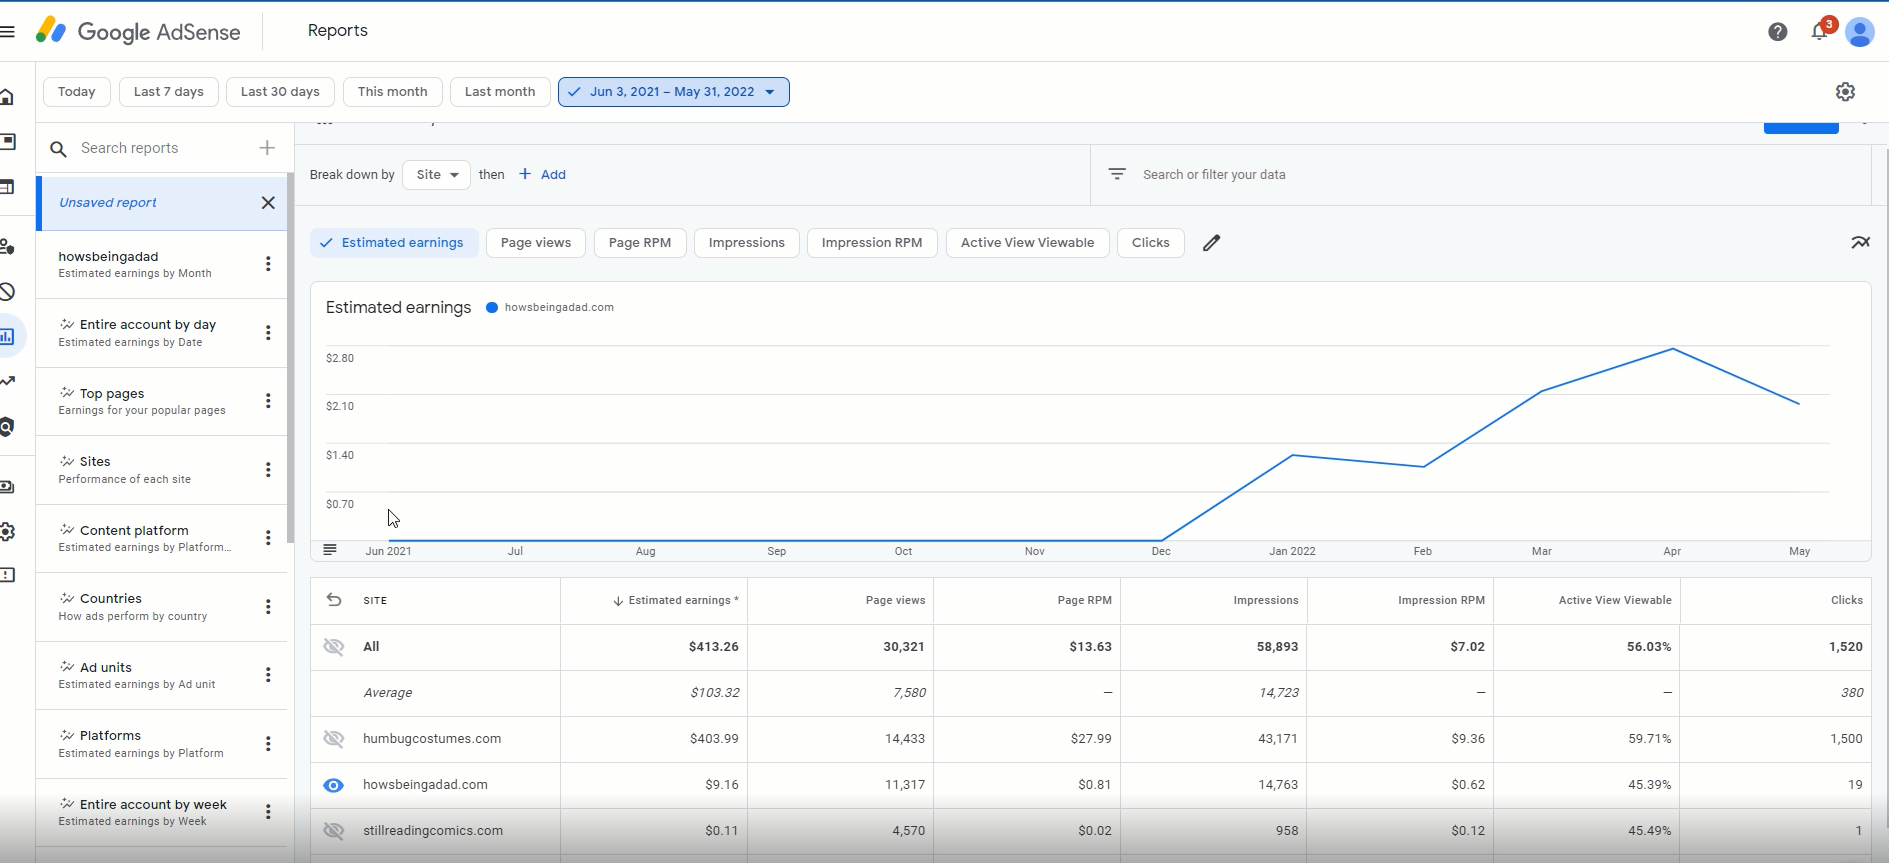This screenshot has width=1889, height=863.
Task: Add a new report with plus icon
Action: [x=267, y=148]
